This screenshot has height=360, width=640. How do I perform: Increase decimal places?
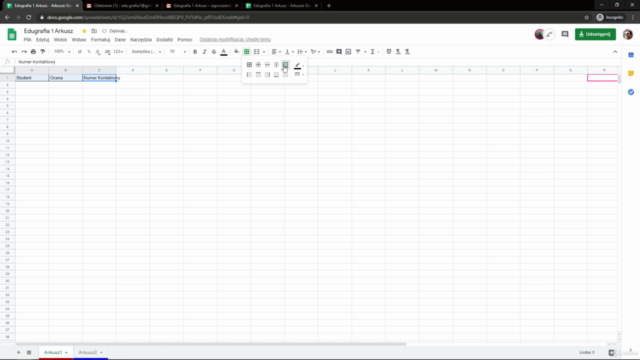pos(107,52)
